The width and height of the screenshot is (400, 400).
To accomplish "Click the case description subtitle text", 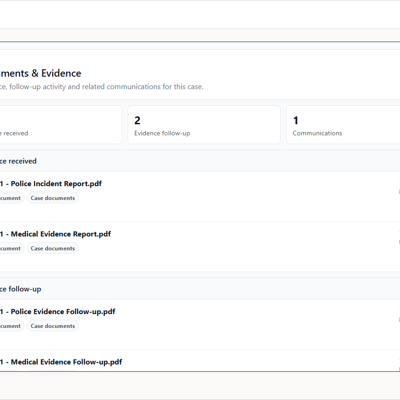I will pyautogui.click(x=102, y=87).
